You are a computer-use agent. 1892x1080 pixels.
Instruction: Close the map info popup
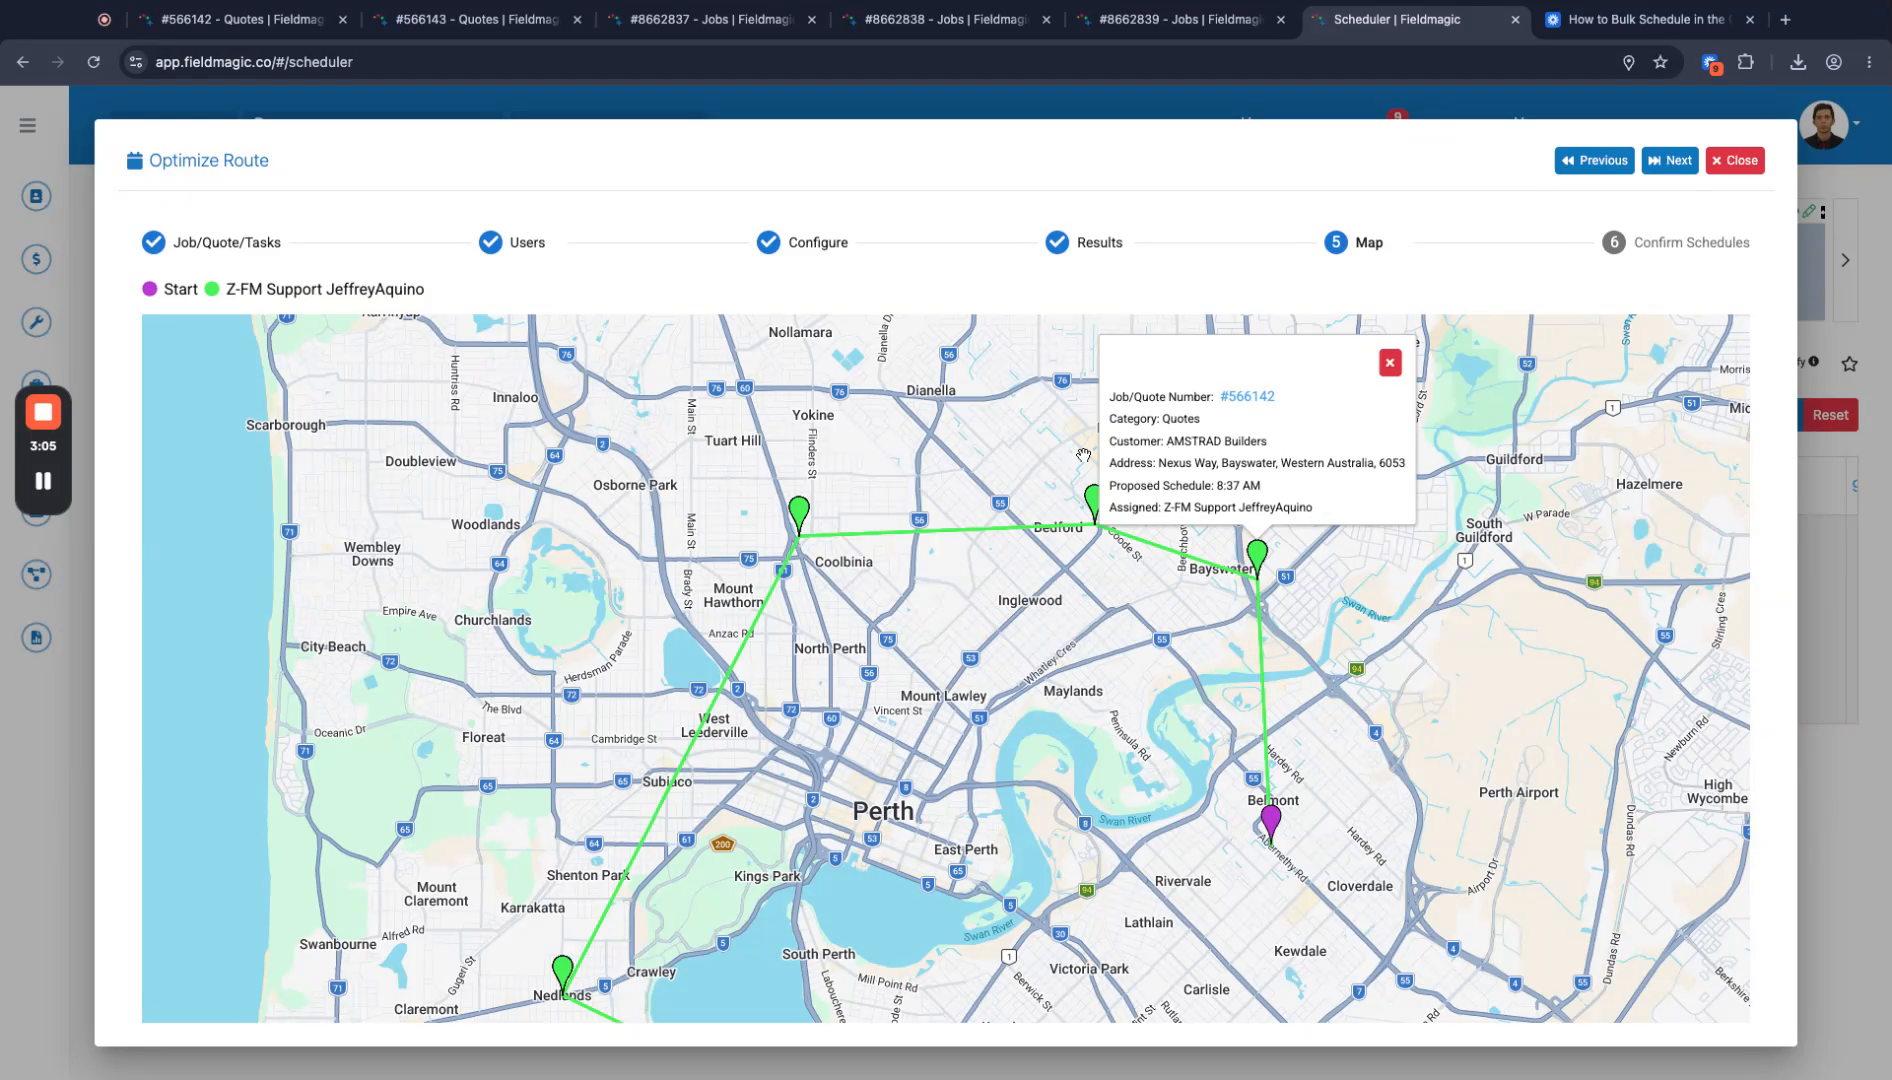[1390, 363]
